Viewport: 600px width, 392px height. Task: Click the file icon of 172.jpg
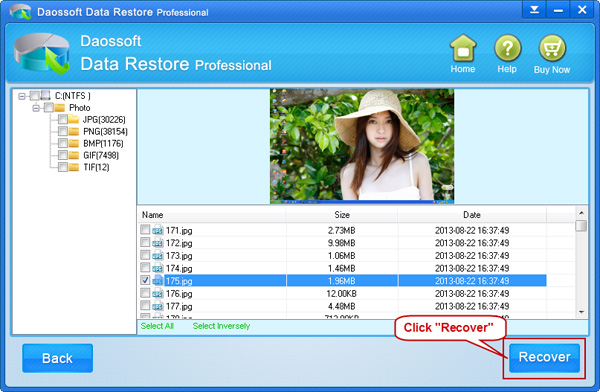coord(158,243)
